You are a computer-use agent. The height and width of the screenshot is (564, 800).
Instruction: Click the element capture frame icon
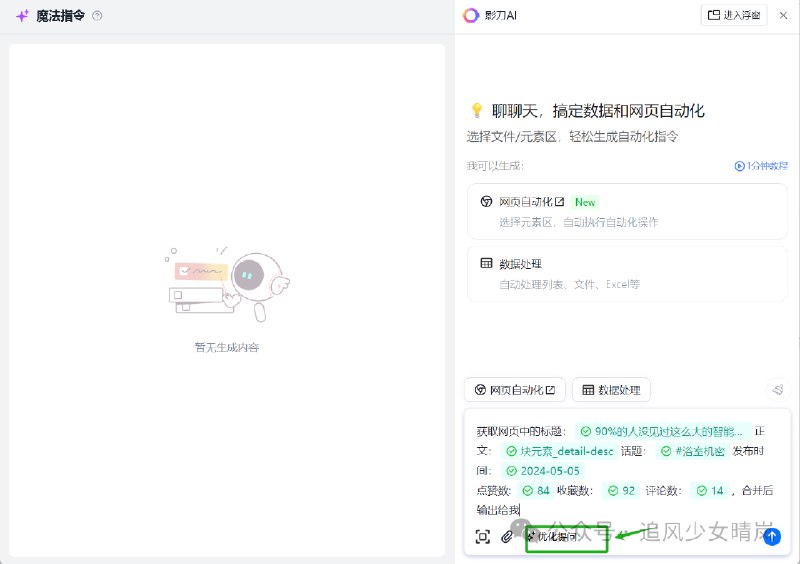pos(483,536)
